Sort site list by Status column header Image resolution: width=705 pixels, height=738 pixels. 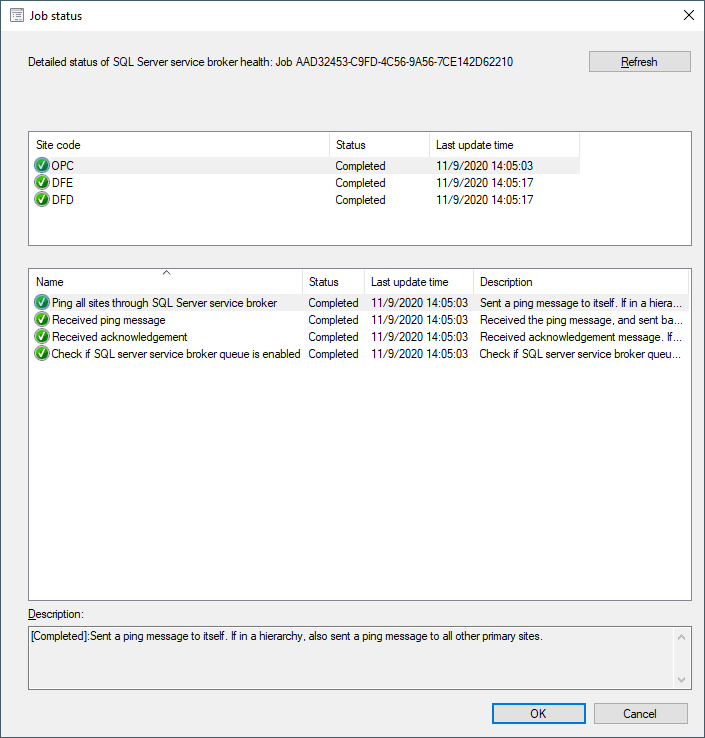coord(379,145)
